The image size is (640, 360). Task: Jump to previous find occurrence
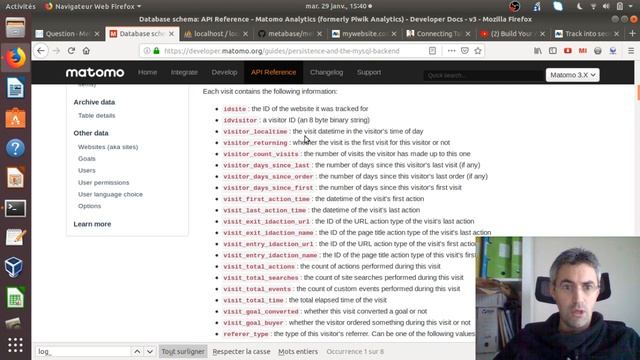[x=137, y=351]
